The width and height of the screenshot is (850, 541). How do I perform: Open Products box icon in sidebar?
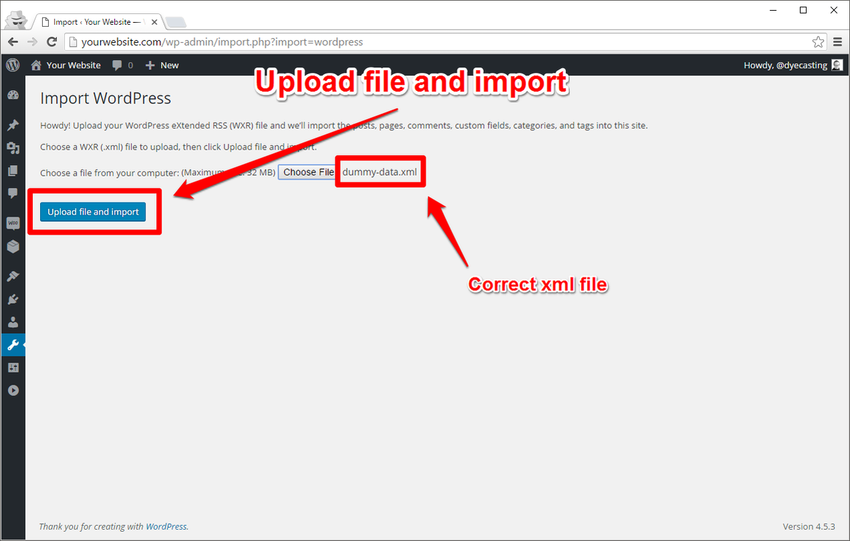click(13, 247)
